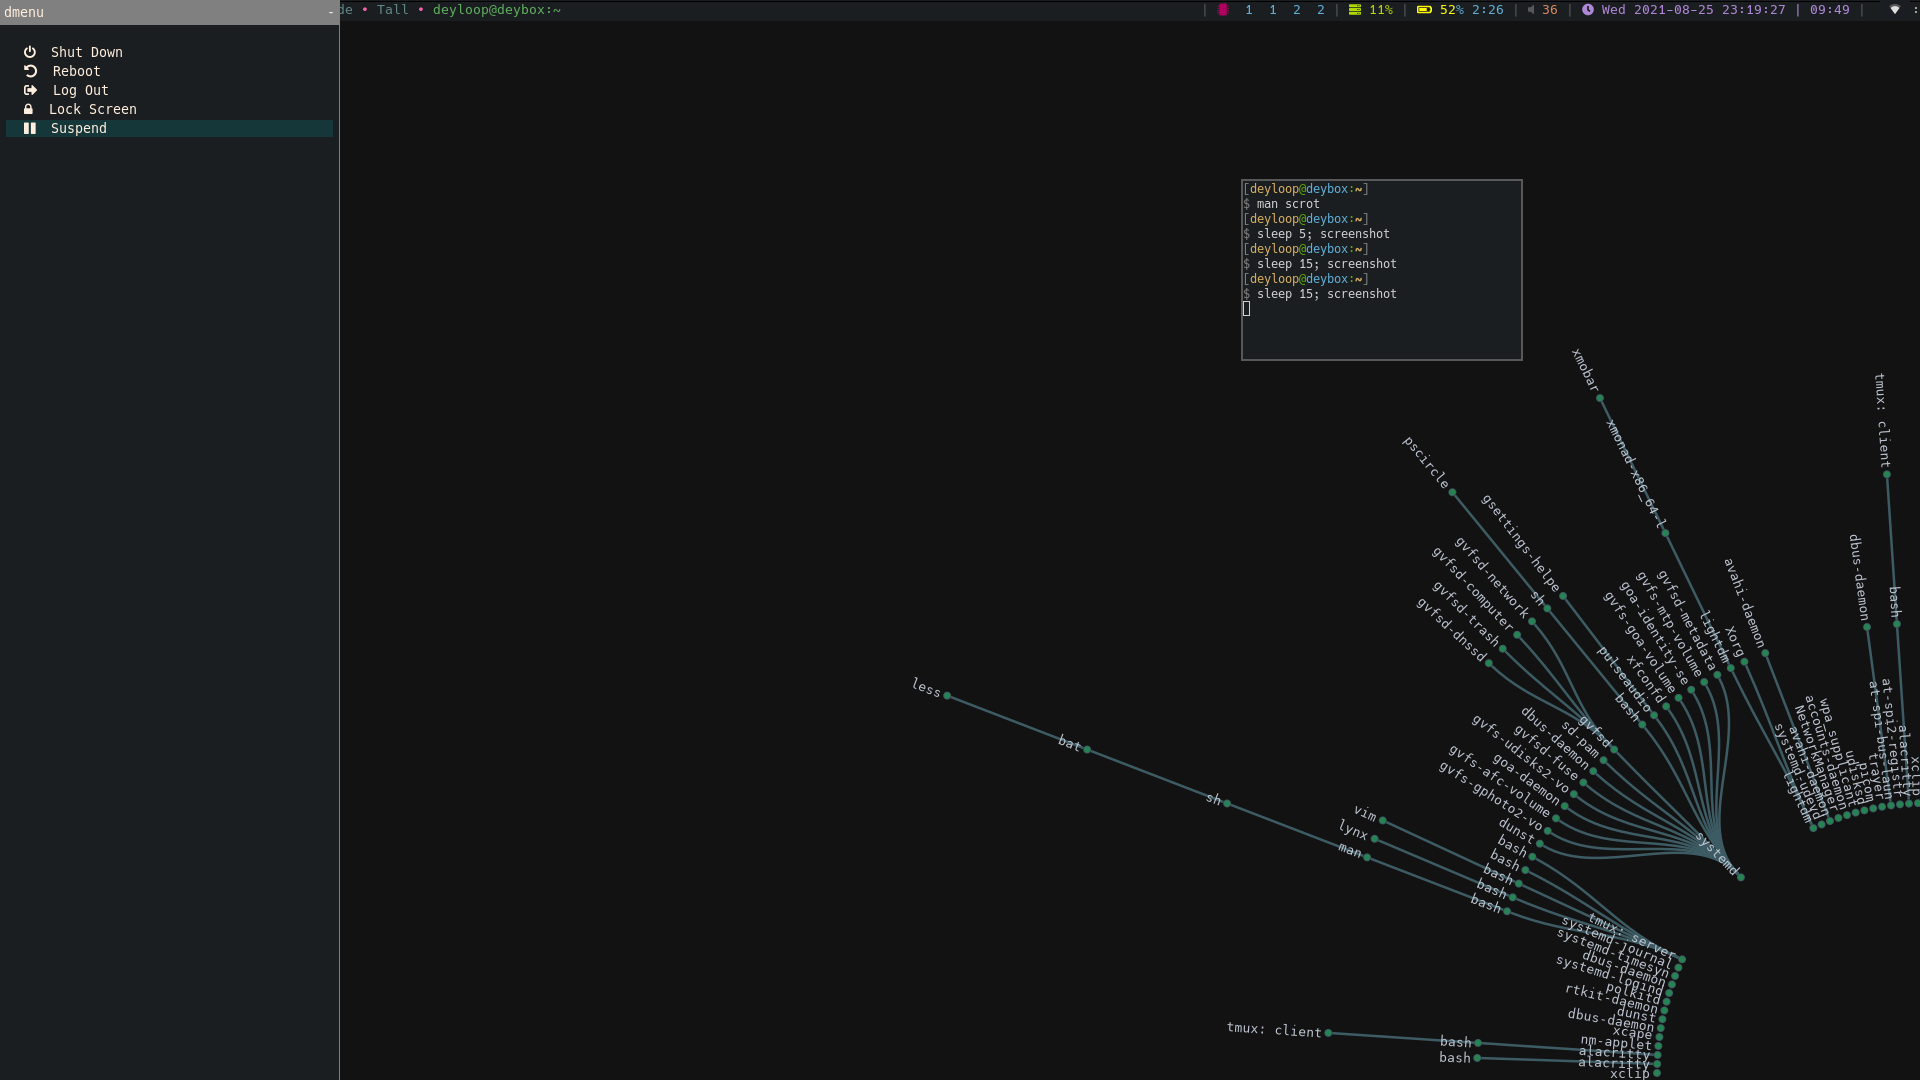Click the Lock Screen padlock icon
Viewport: 1920px width, 1080px height.
click(x=28, y=109)
